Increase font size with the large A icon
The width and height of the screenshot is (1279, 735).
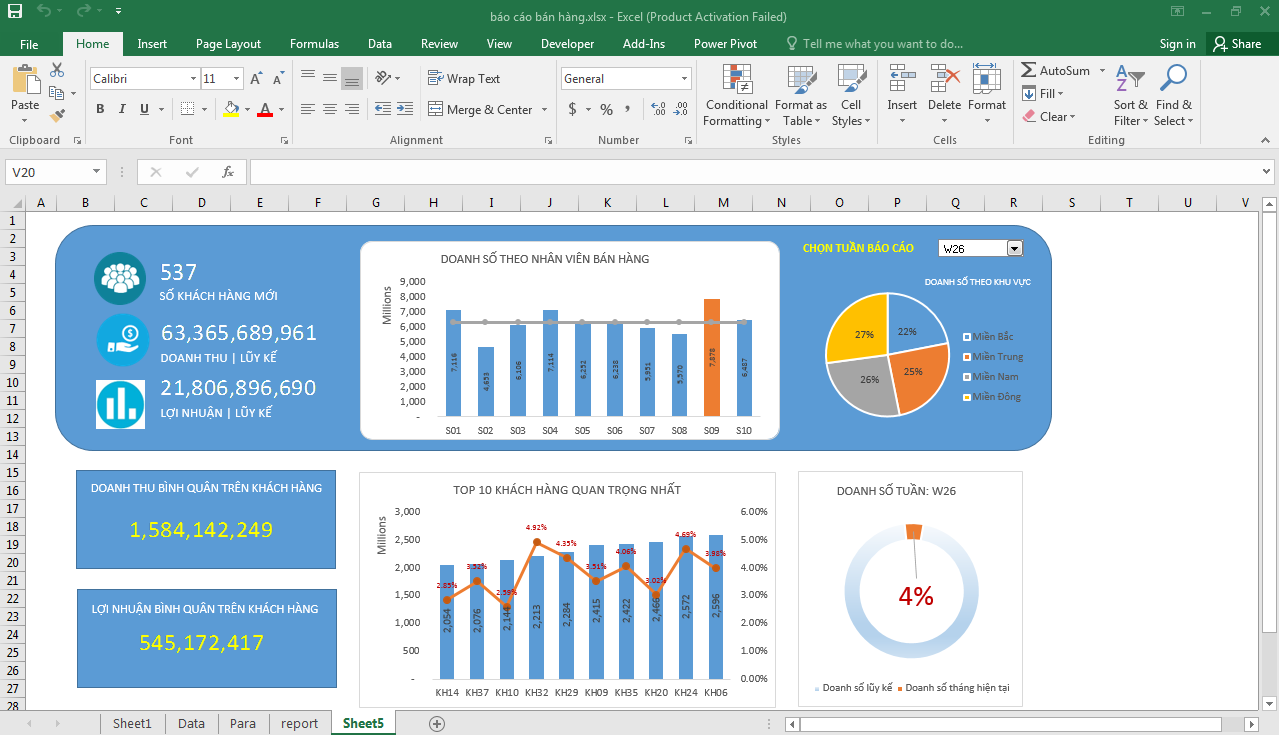[x=256, y=79]
